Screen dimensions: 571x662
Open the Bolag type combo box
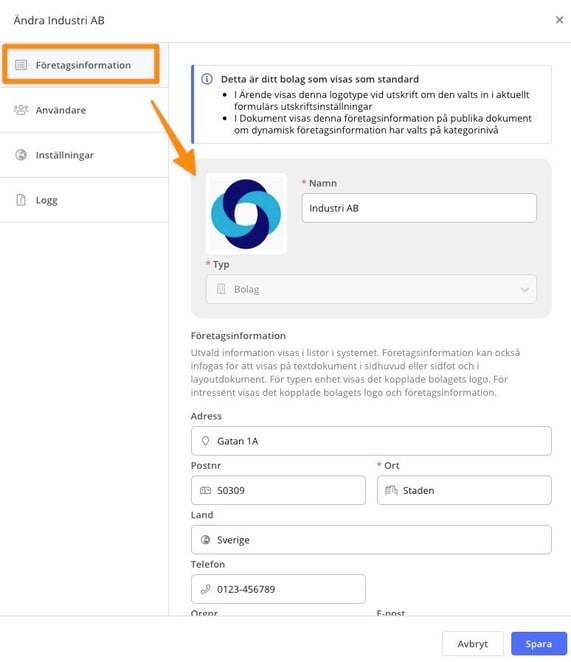[x=371, y=289]
